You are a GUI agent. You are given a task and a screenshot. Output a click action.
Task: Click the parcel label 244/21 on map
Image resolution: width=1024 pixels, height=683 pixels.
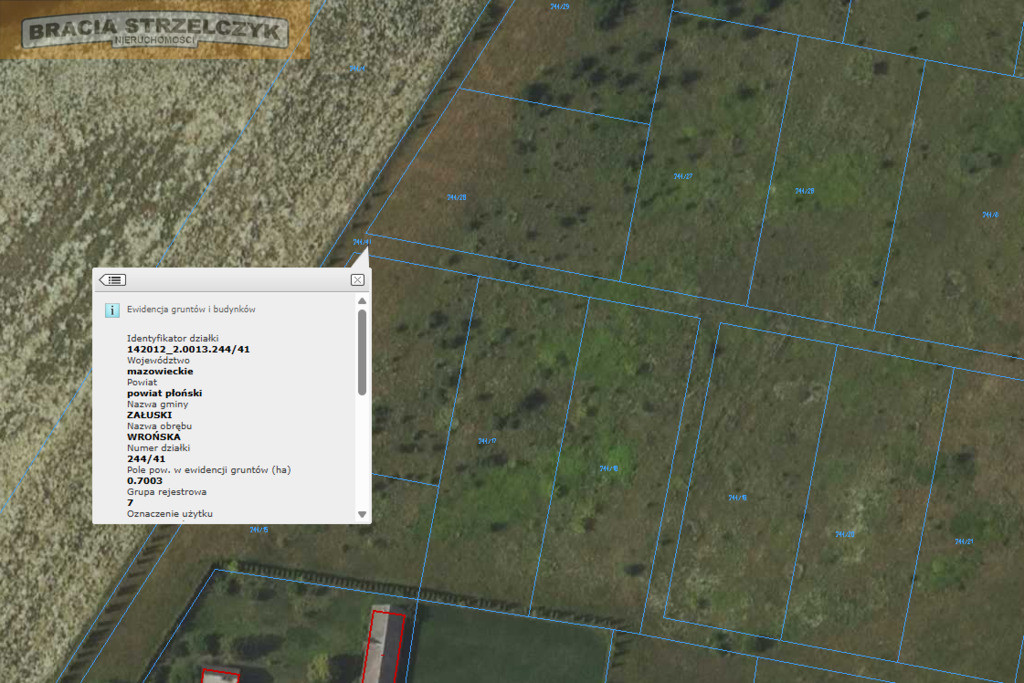(x=964, y=541)
